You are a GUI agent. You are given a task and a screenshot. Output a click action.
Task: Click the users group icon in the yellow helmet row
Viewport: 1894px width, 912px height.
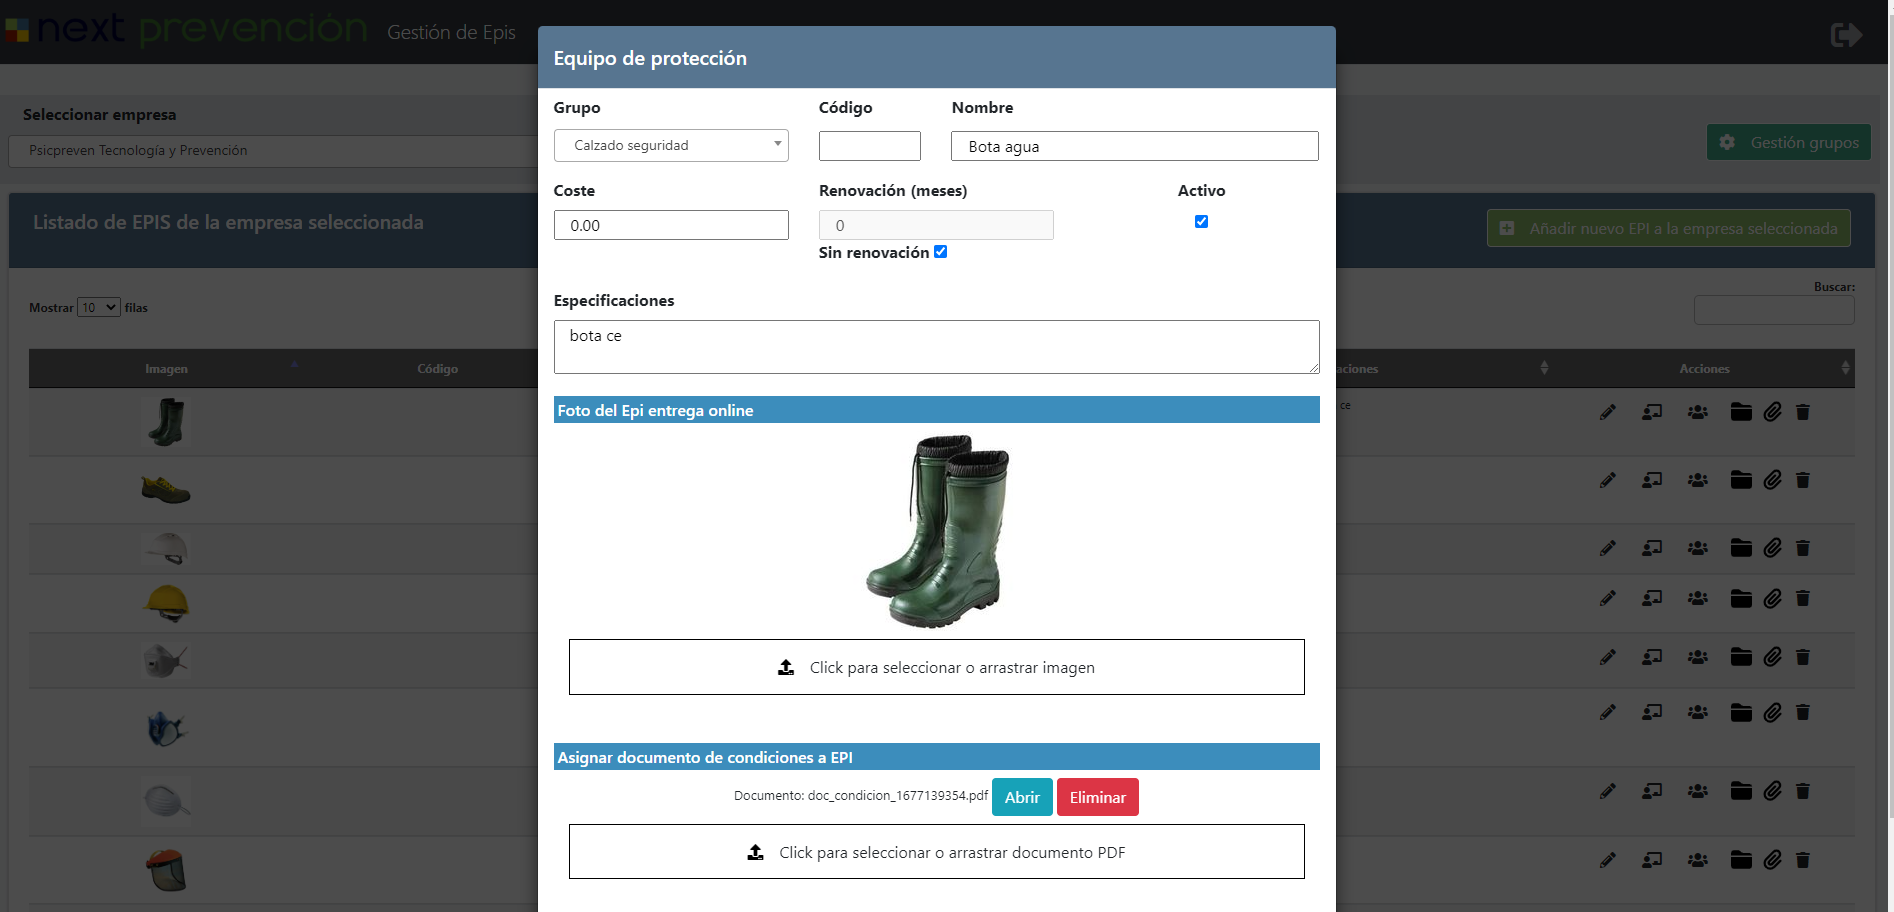1698,598
